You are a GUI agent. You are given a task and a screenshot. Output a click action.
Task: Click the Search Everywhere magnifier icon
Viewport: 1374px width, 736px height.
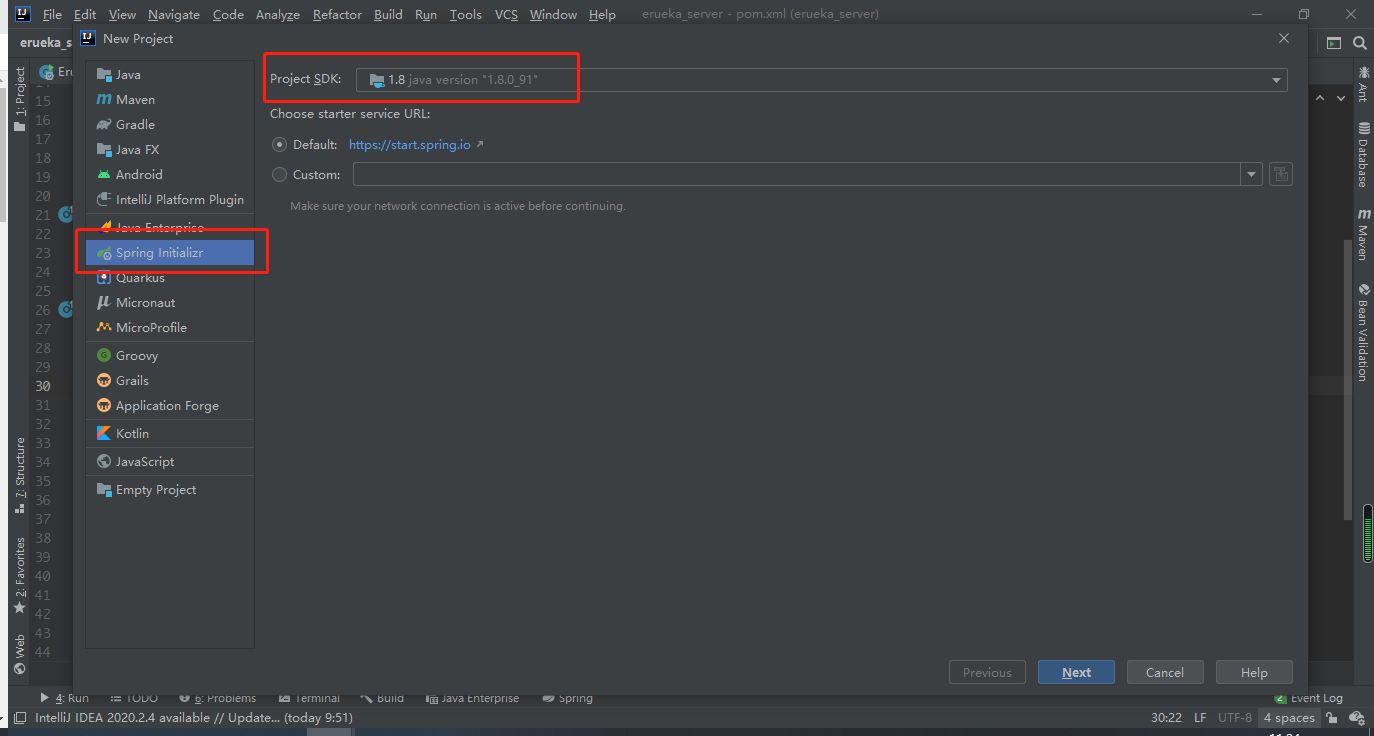[1360, 43]
